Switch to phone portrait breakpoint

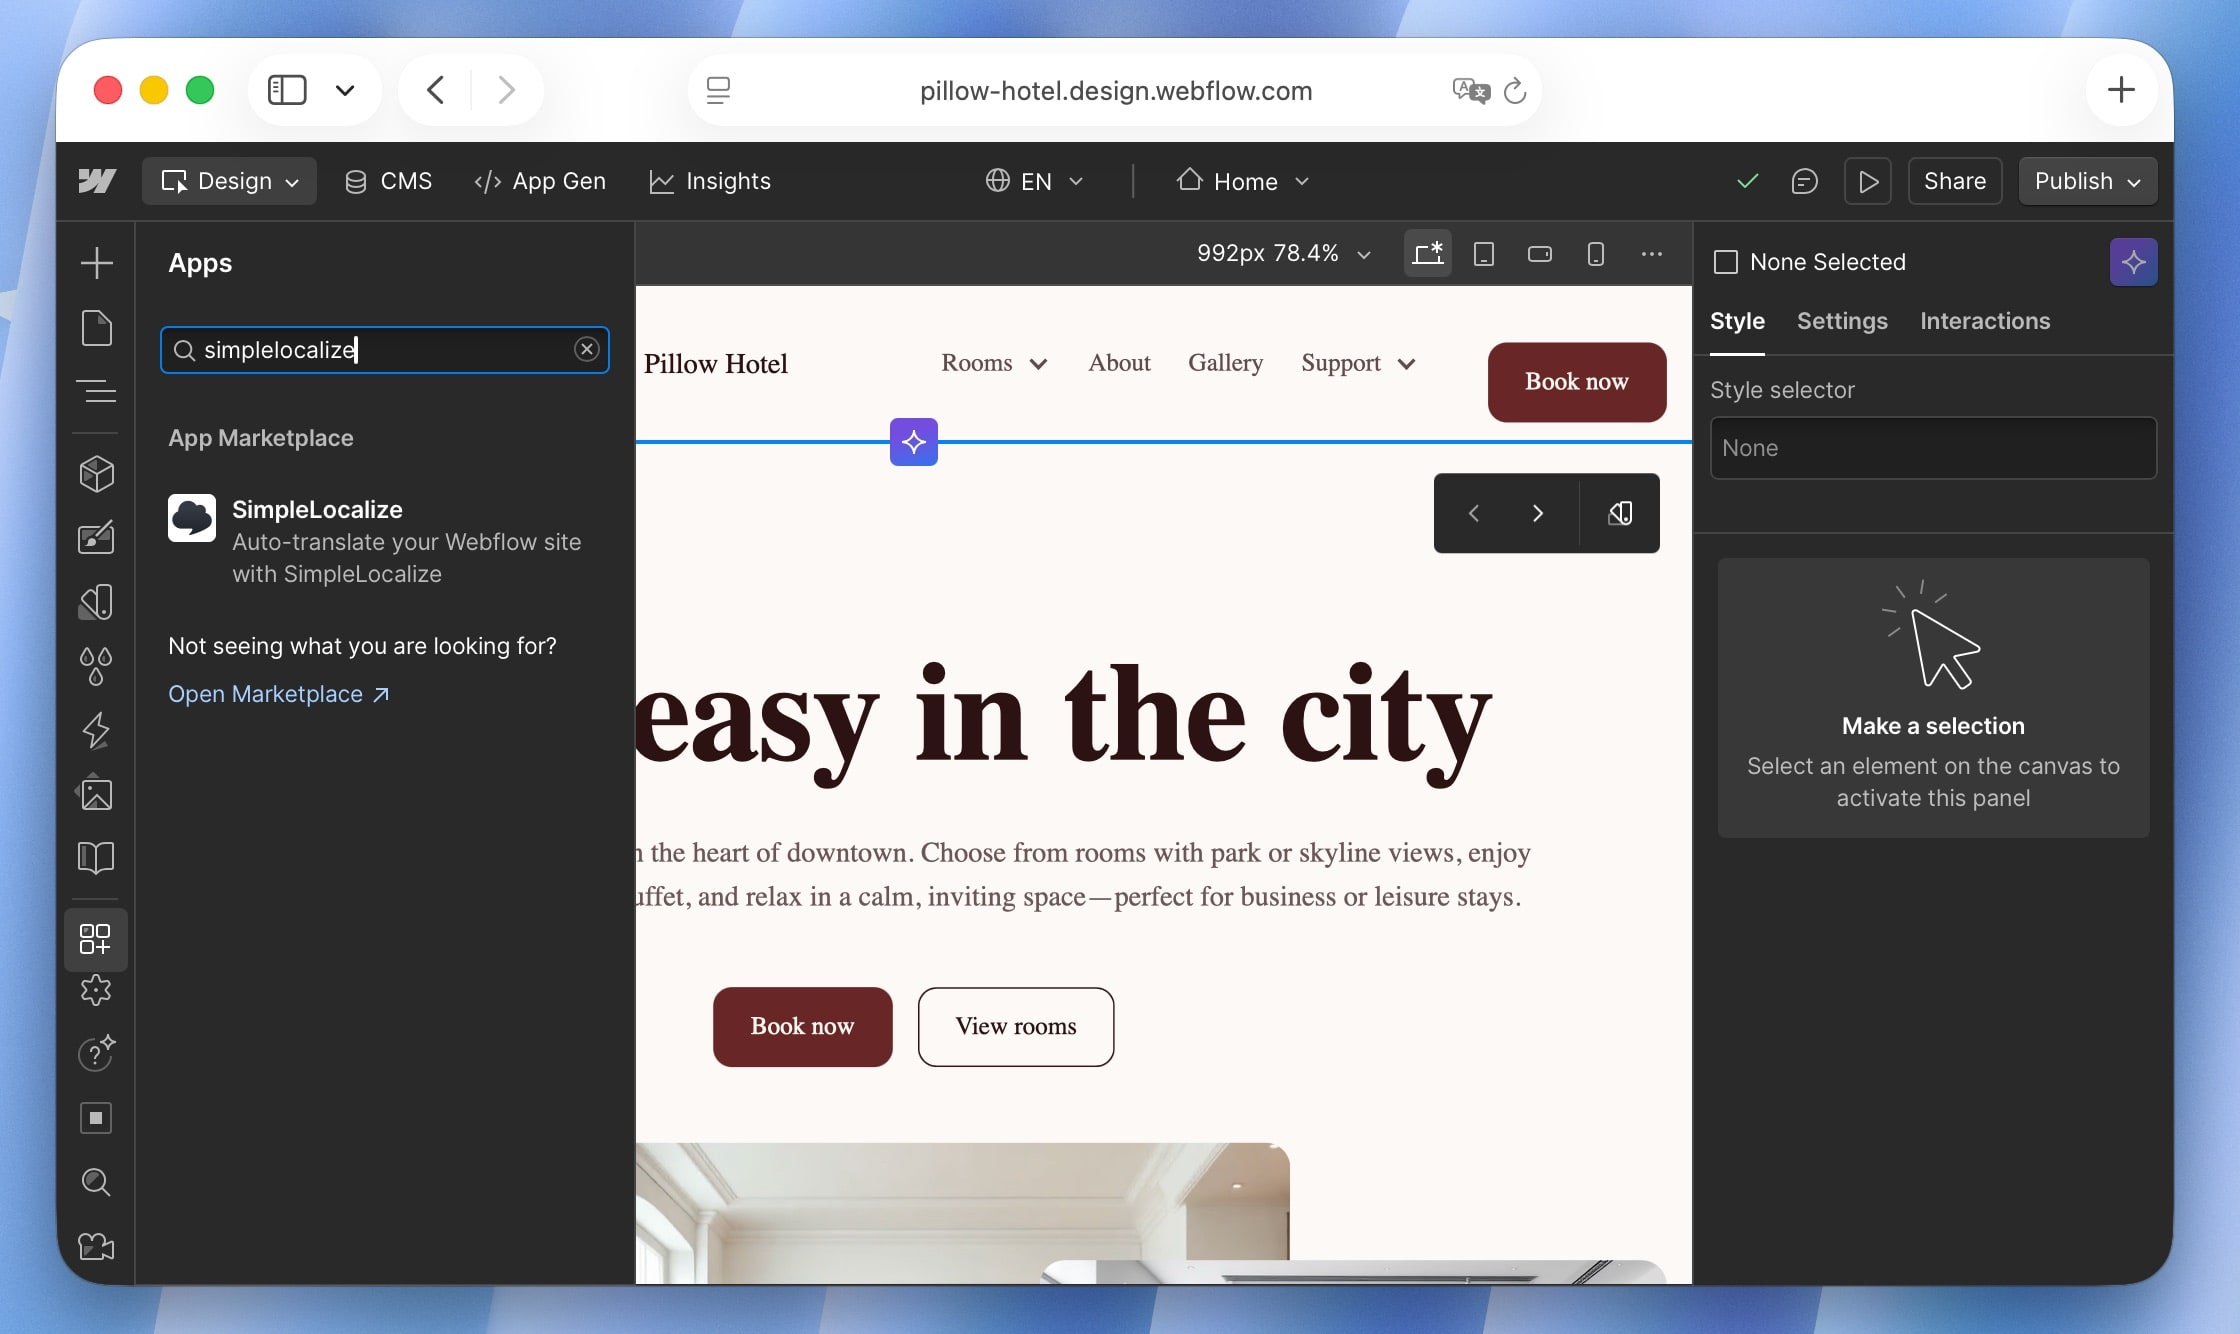pyautogui.click(x=1595, y=253)
